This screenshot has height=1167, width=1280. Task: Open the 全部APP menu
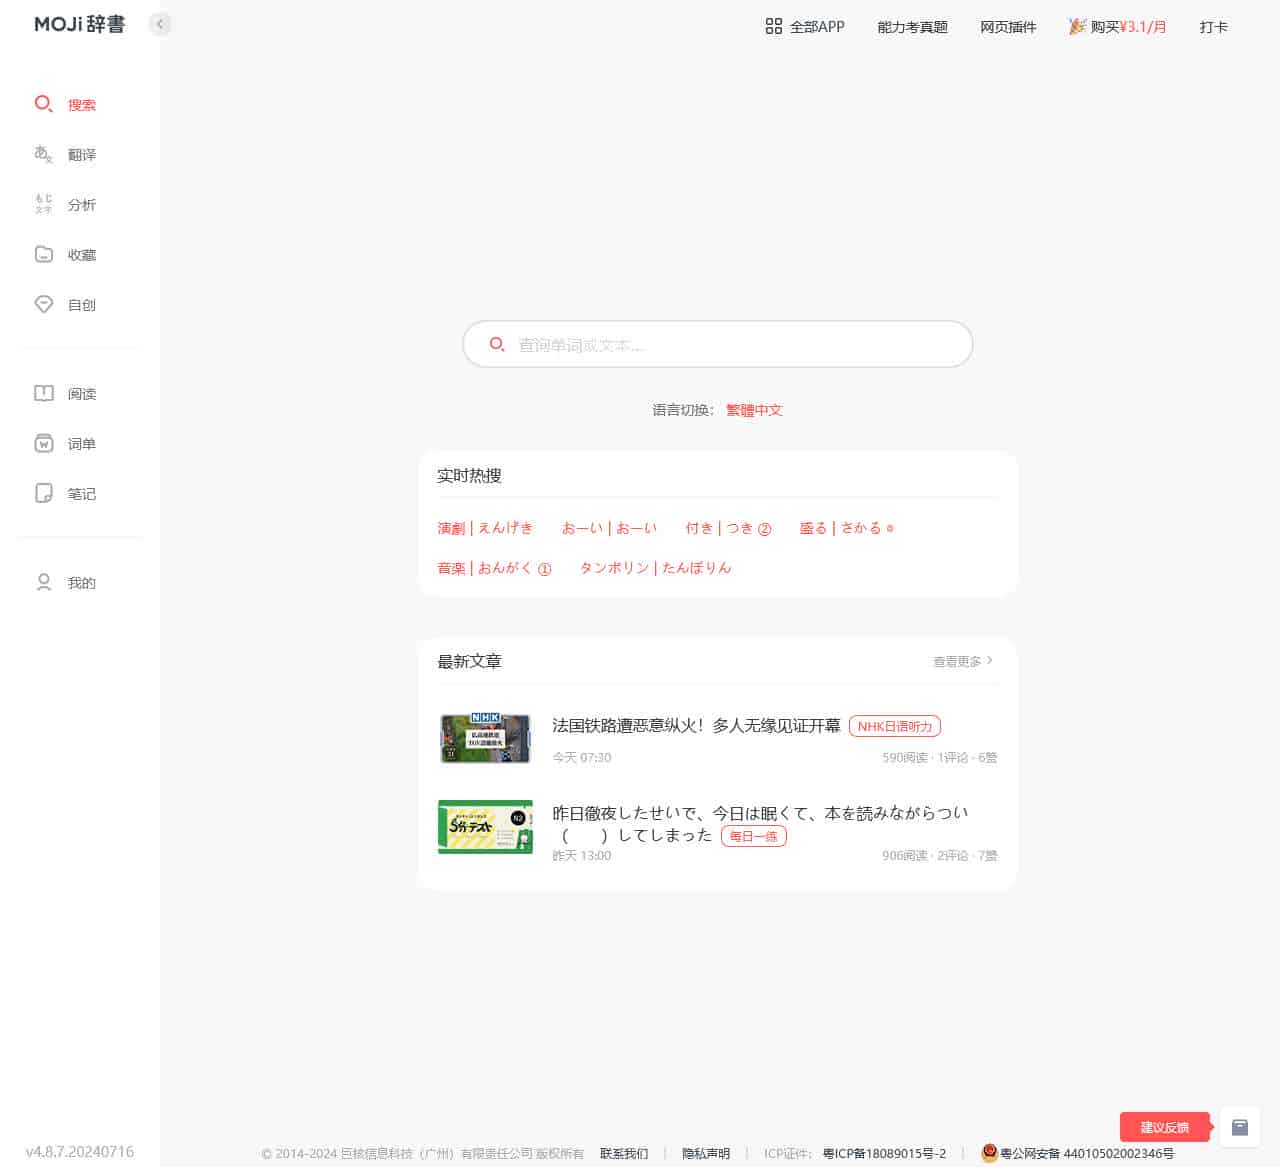[803, 27]
